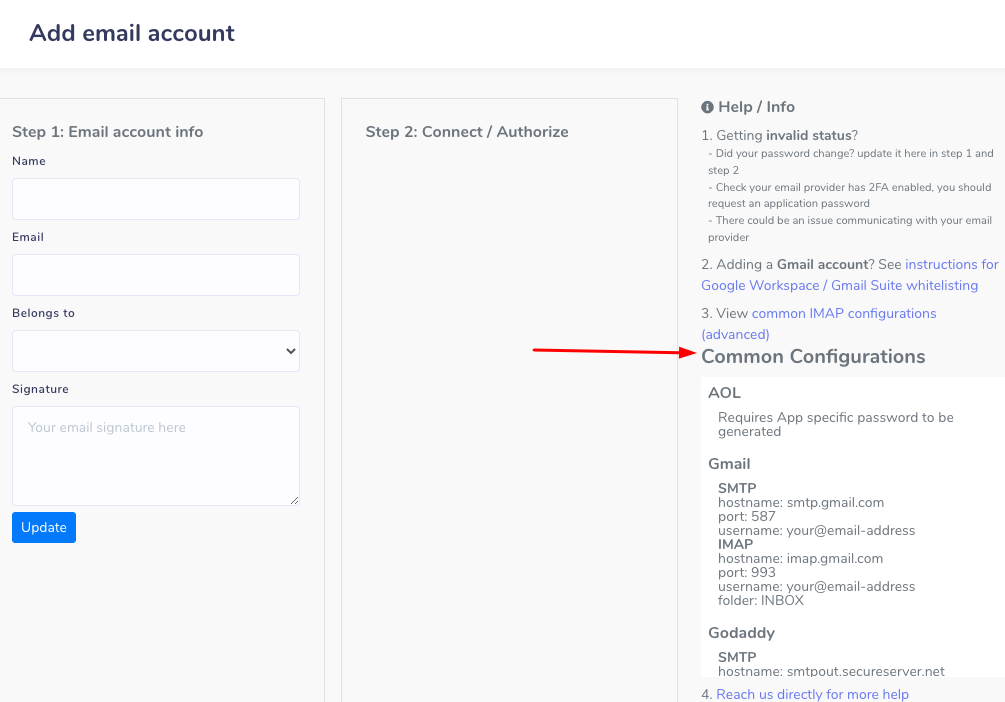Click the Name input field
The image size is (1005, 702).
[x=155, y=199]
